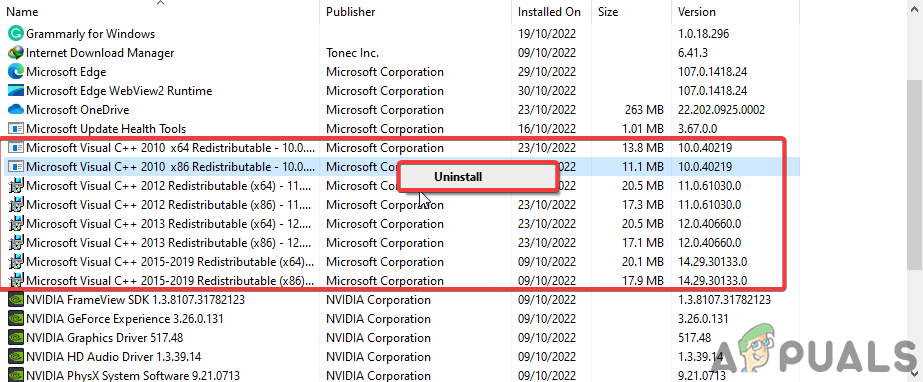Screen dimensions: 923x382
Task: Click the Microsoft Edge WebView2 Runtime icon
Action: click(16, 91)
